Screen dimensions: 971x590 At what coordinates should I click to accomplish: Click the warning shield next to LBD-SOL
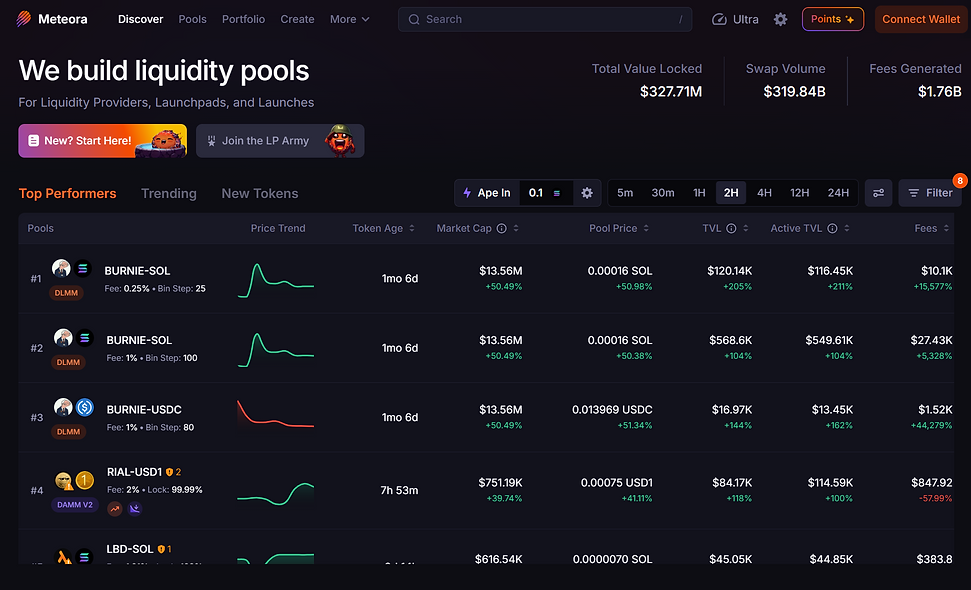click(161, 549)
